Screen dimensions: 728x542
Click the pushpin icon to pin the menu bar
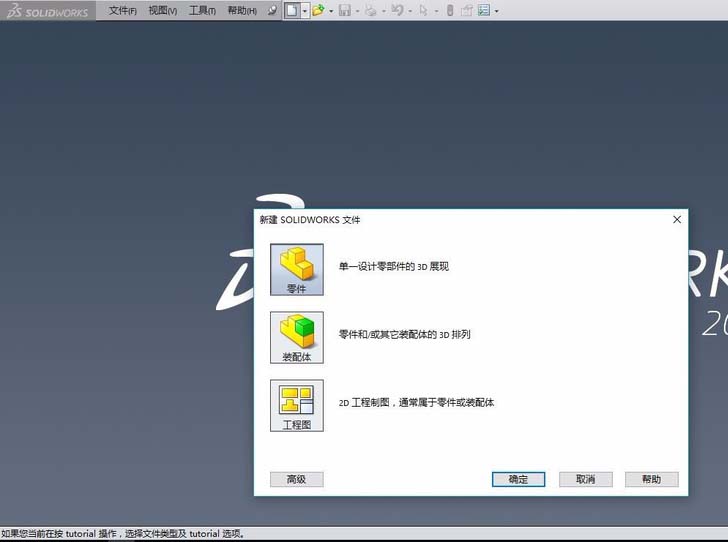[x=272, y=10]
